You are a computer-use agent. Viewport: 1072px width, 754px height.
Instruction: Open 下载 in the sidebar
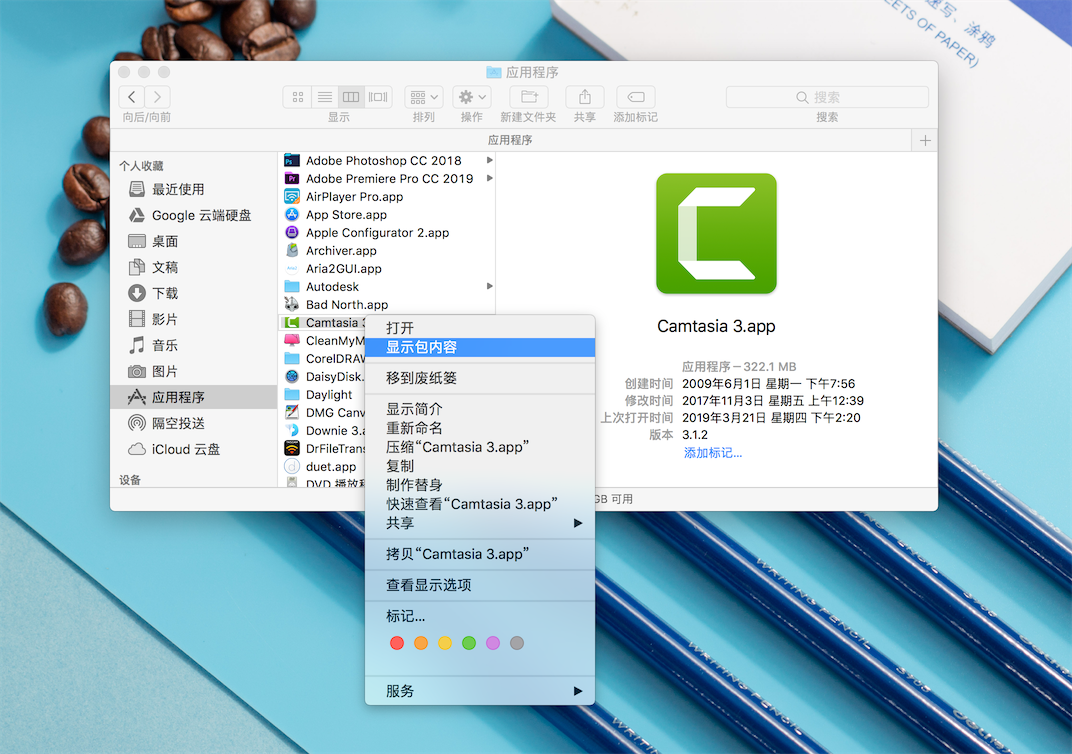point(194,293)
